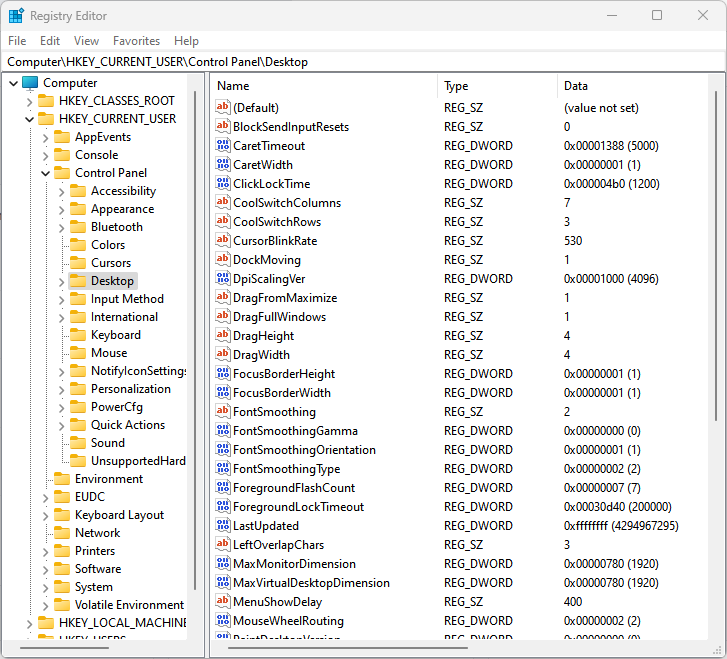Click the string icon of LeftOverlapChars

[x=223, y=544]
